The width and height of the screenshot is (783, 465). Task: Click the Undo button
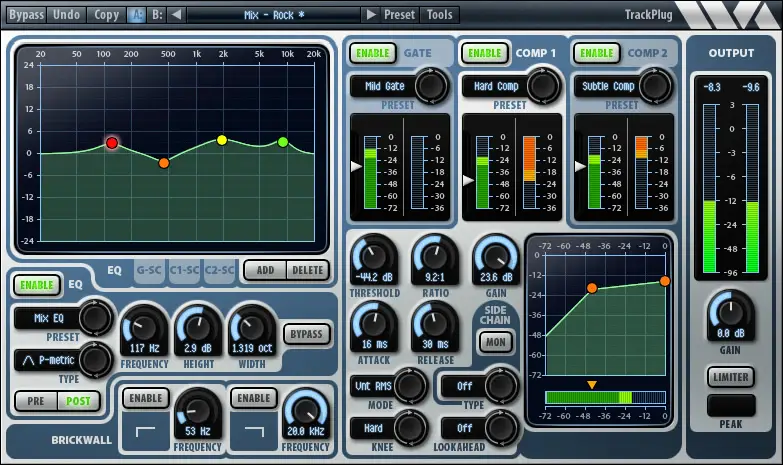click(x=66, y=15)
